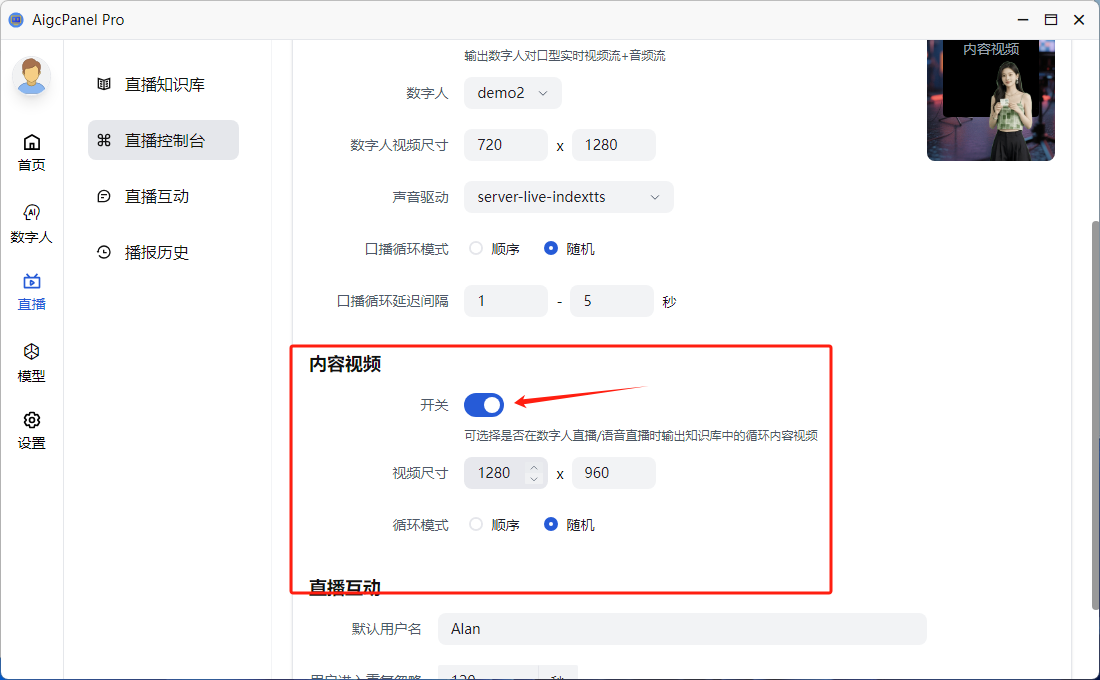Screen dimensions: 1100x680
Task: Select the 数字人 sidebar icon
Action: pyautogui.click(x=31, y=222)
